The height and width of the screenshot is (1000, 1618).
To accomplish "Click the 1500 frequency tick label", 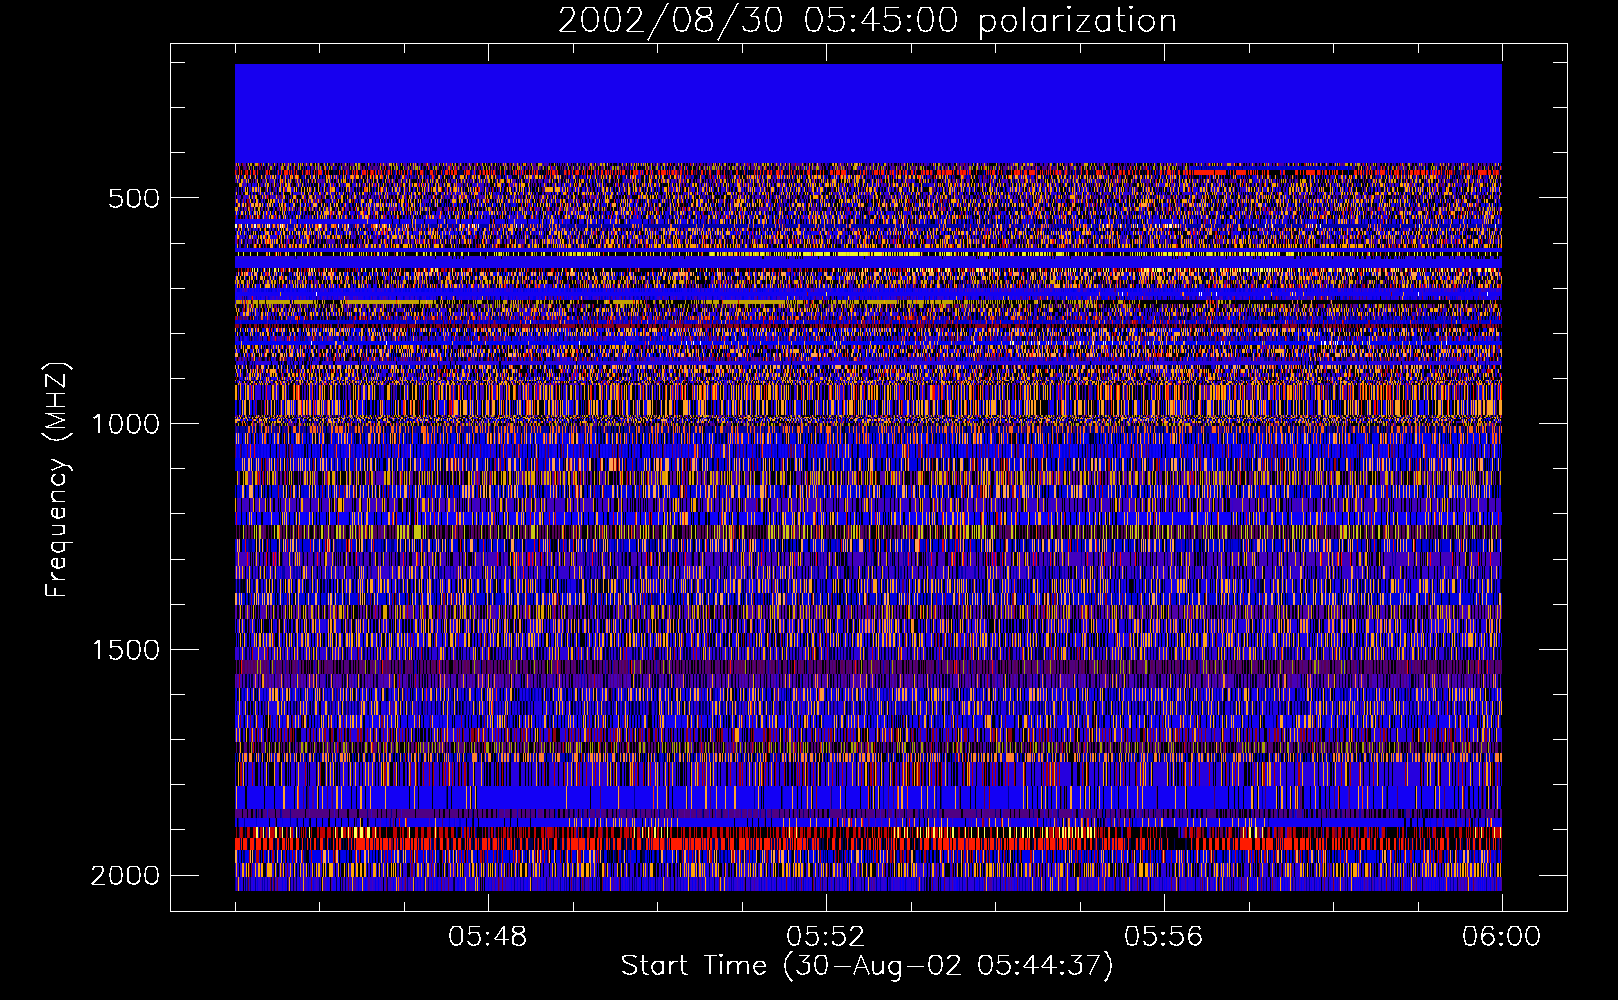I will [x=125, y=650].
